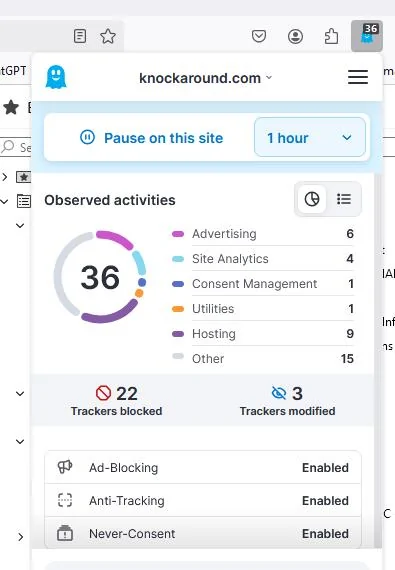The image size is (395, 570).
Task: Collapse the sidebar folder under bookmarks menu
Action: (20, 225)
